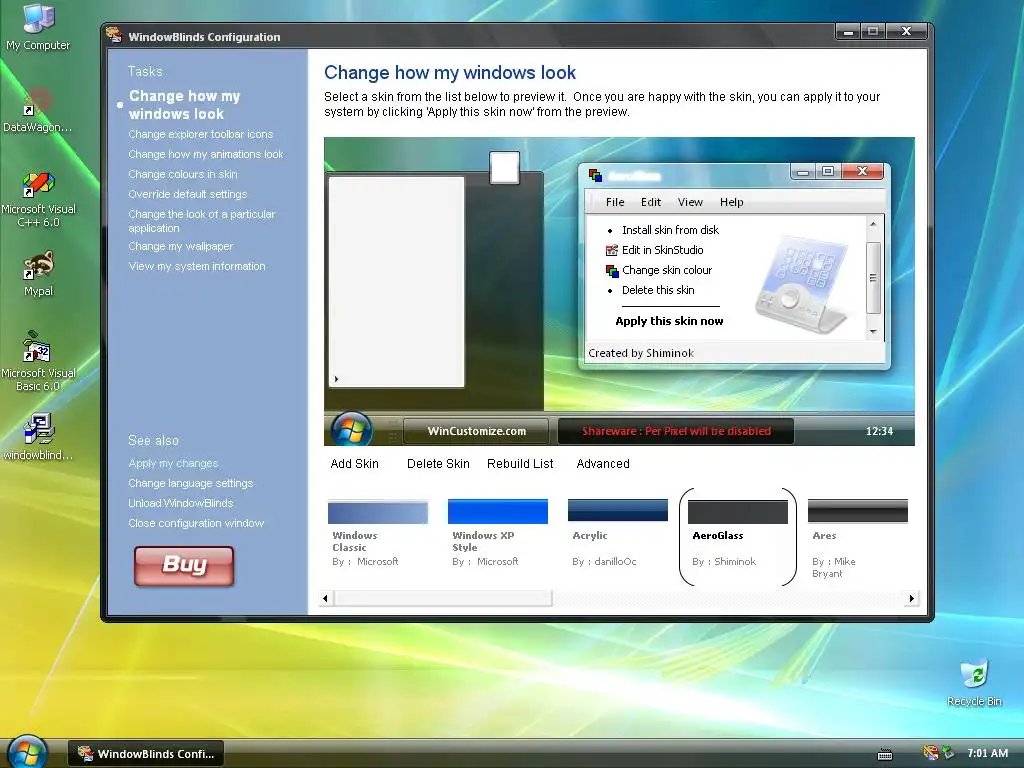Click the Add Skin button
The width and height of the screenshot is (1024, 768).
(354, 464)
